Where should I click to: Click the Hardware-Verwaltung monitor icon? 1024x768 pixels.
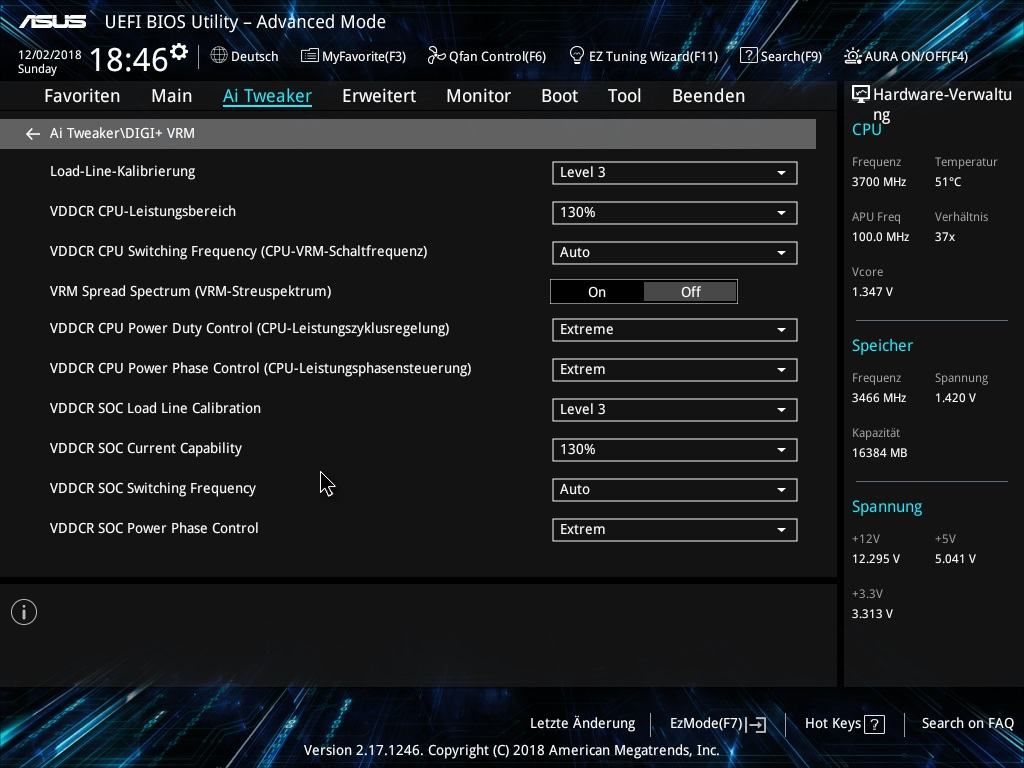[x=861, y=95]
